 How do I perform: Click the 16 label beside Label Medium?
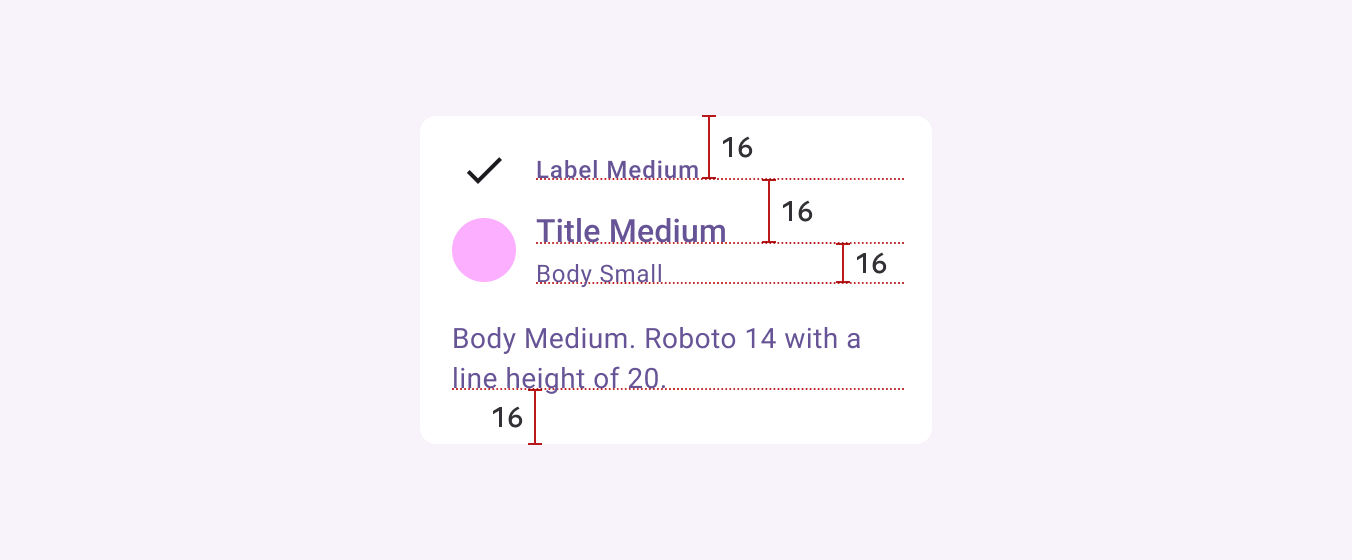tap(737, 148)
